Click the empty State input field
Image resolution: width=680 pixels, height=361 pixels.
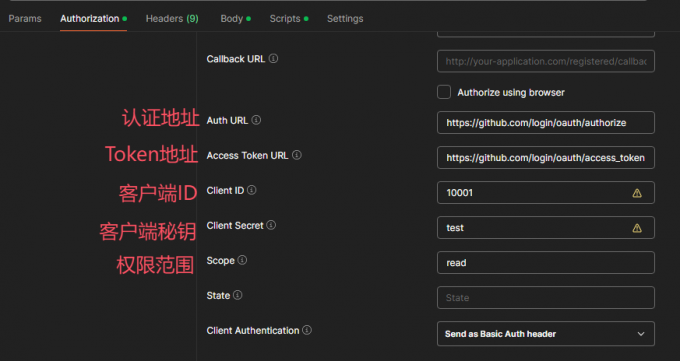pyautogui.click(x=546, y=298)
